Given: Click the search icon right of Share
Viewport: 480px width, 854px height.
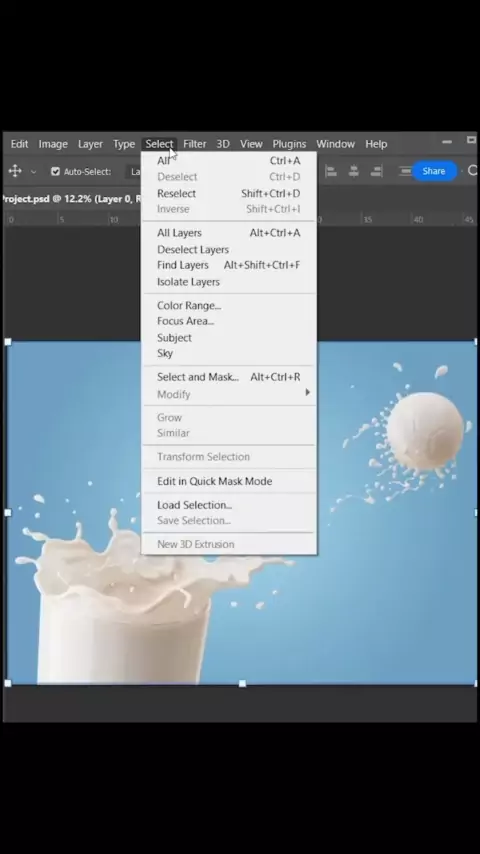Looking at the screenshot, I should (x=473, y=171).
